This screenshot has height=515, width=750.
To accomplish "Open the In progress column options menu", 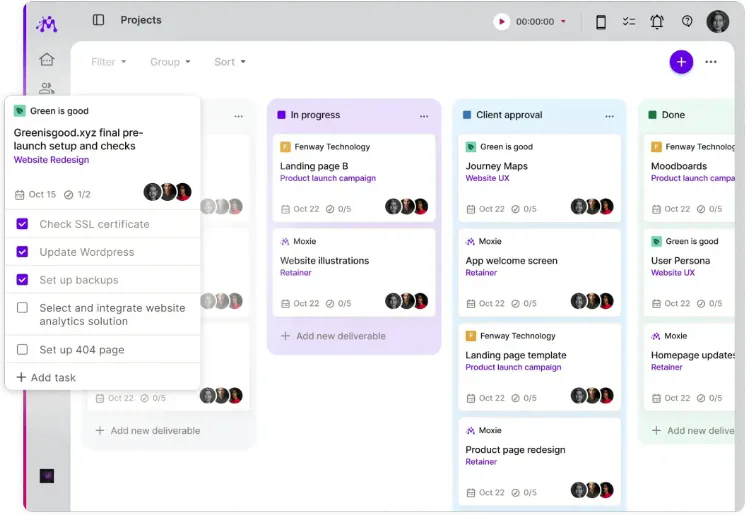I will click(x=424, y=116).
